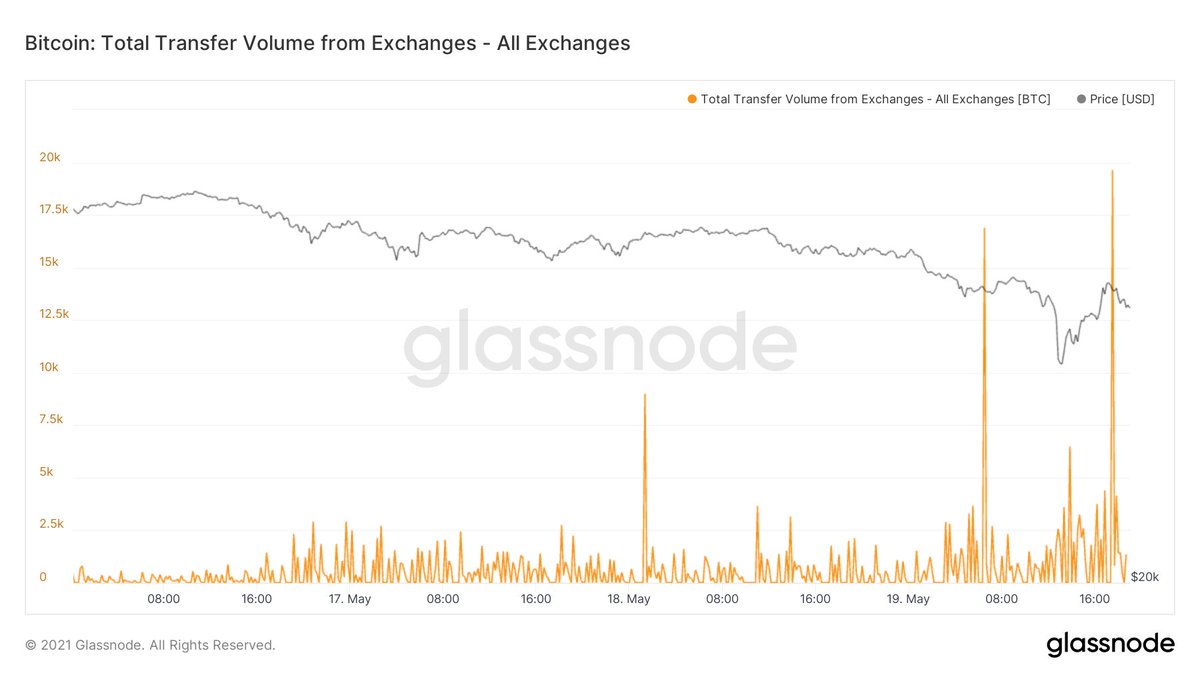Click the 20k y-axis label
This screenshot has height=675, width=1200.
coord(50,157)
